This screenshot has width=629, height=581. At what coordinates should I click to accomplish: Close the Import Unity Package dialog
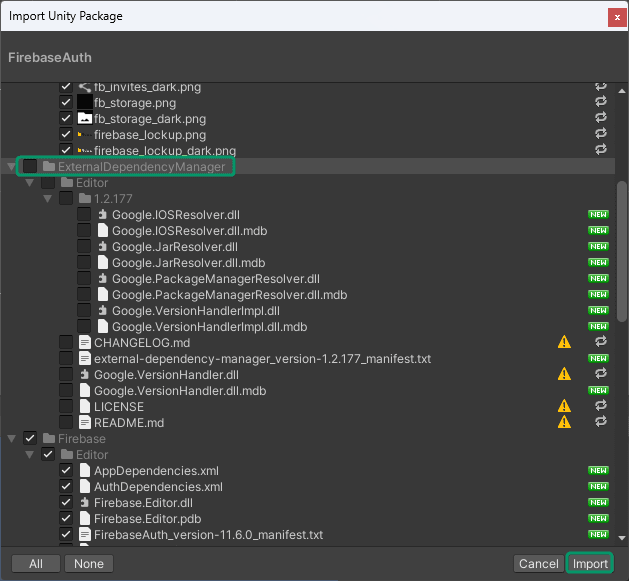617,18
